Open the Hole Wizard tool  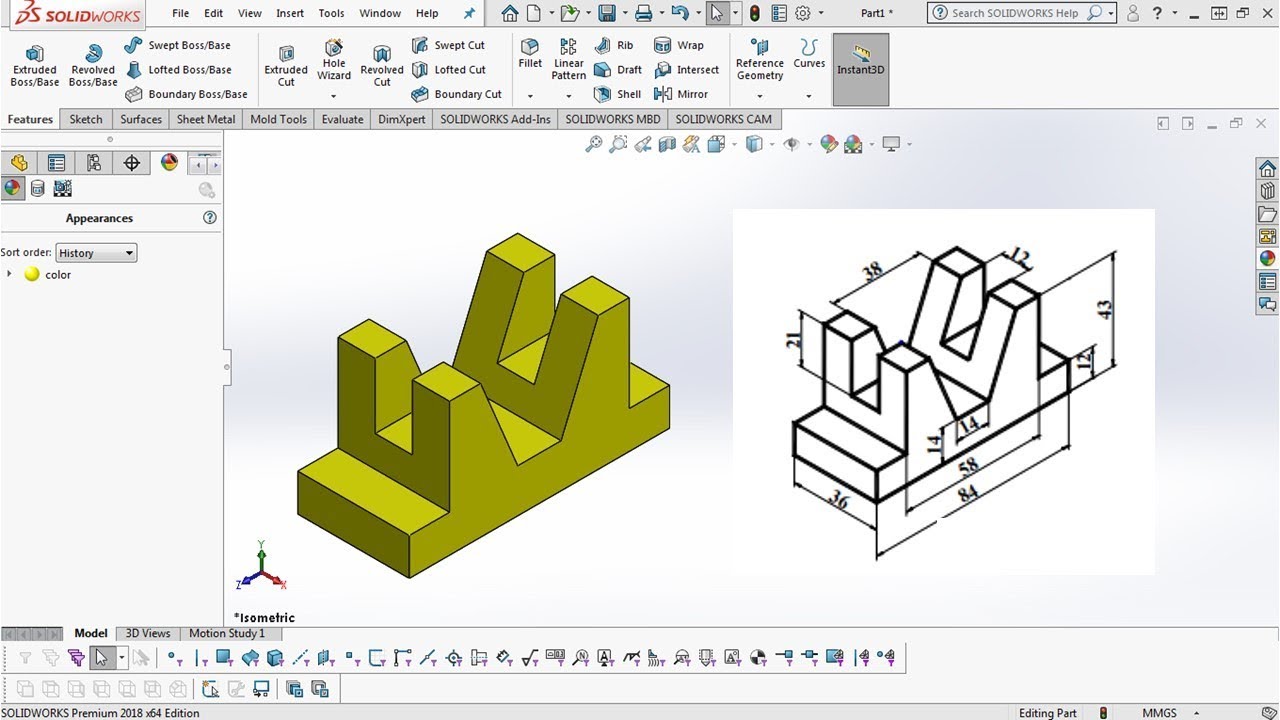point(334,60)
